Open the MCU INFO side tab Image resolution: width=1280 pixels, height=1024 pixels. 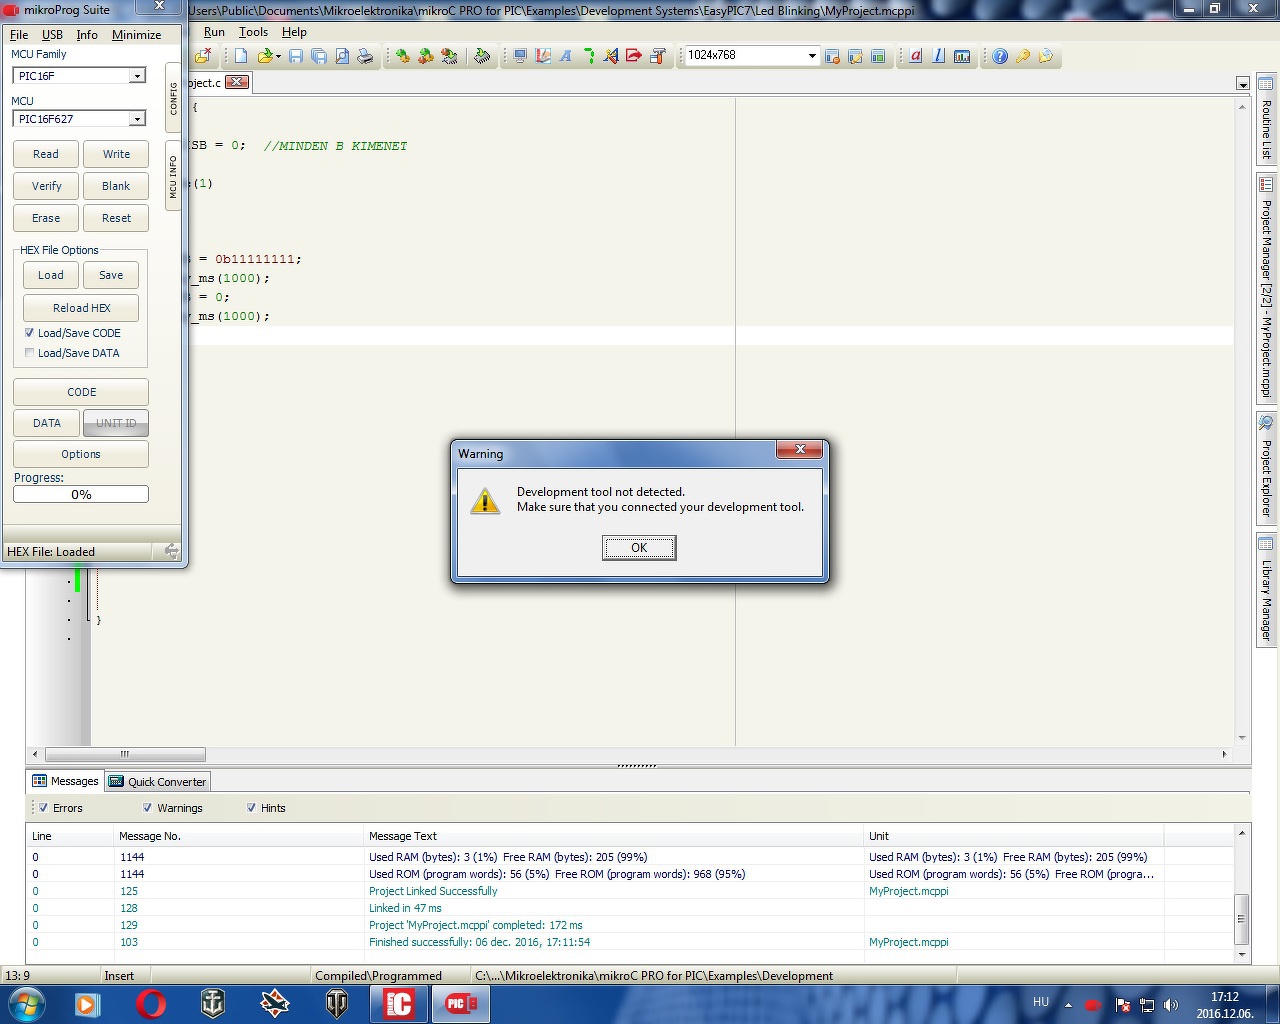(173, 177)
